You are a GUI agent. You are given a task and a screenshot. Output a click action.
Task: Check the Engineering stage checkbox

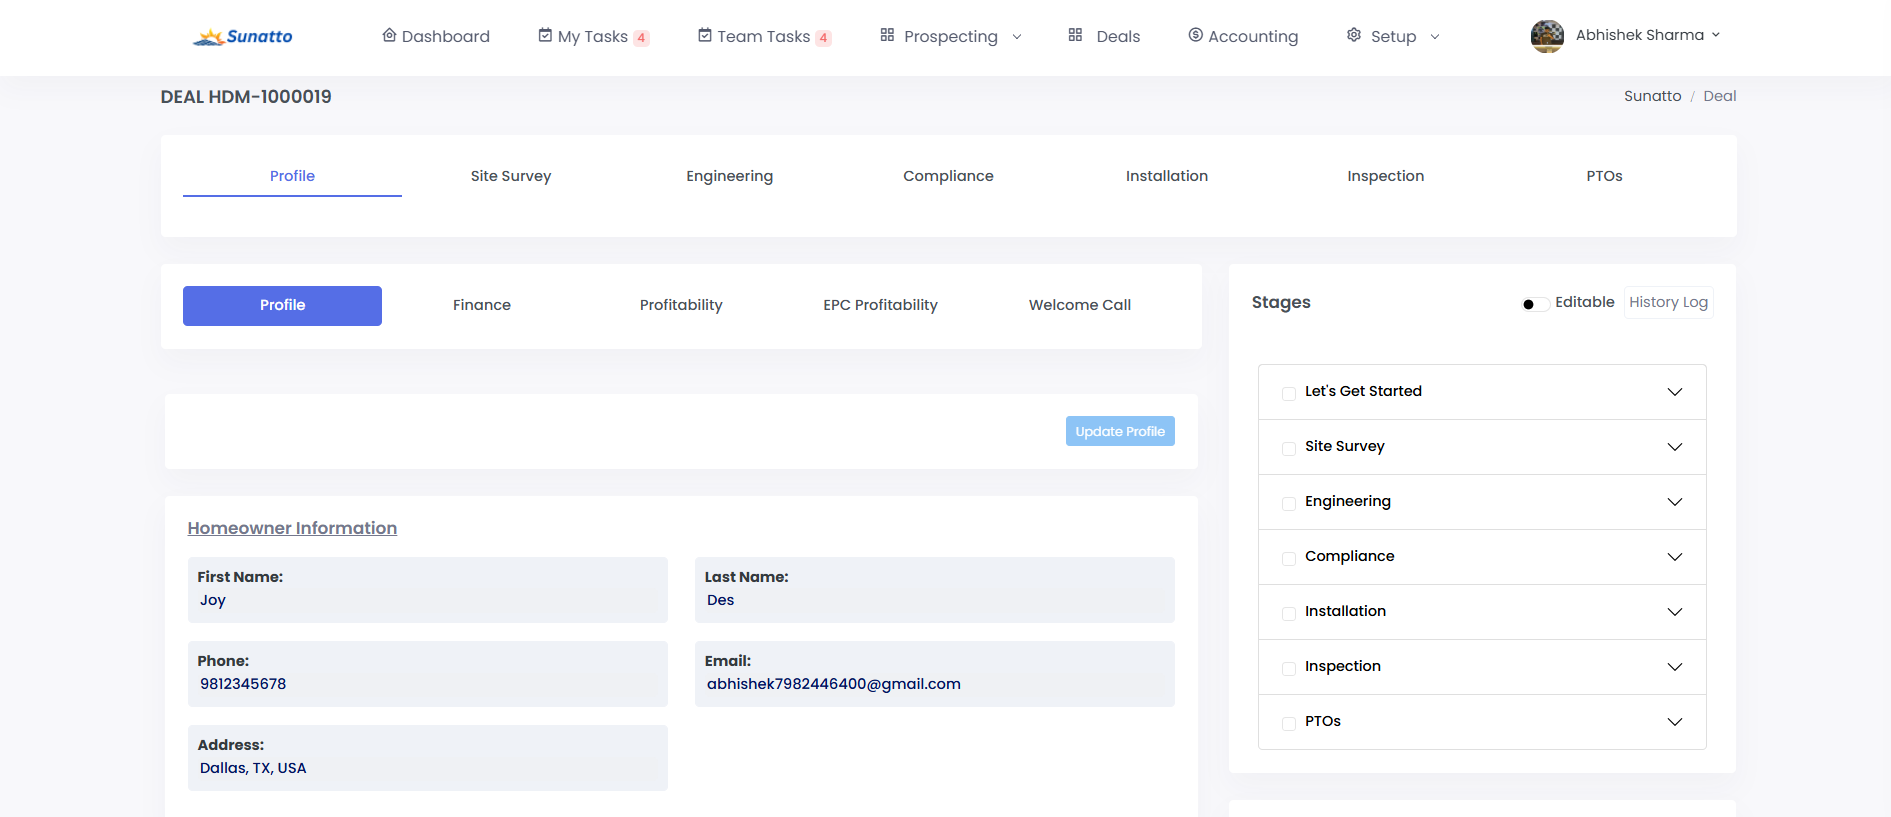click(x=1289, y=503)
